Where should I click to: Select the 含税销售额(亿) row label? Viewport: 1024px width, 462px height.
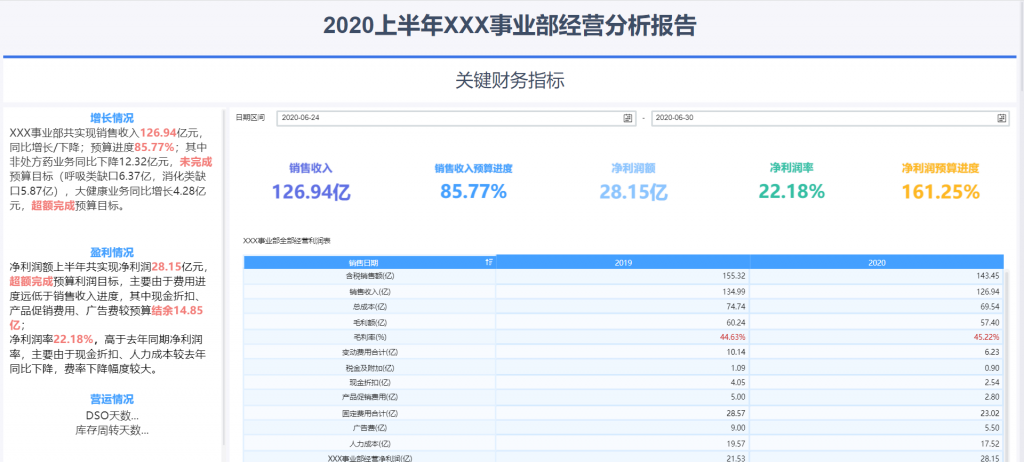(370, 276)
